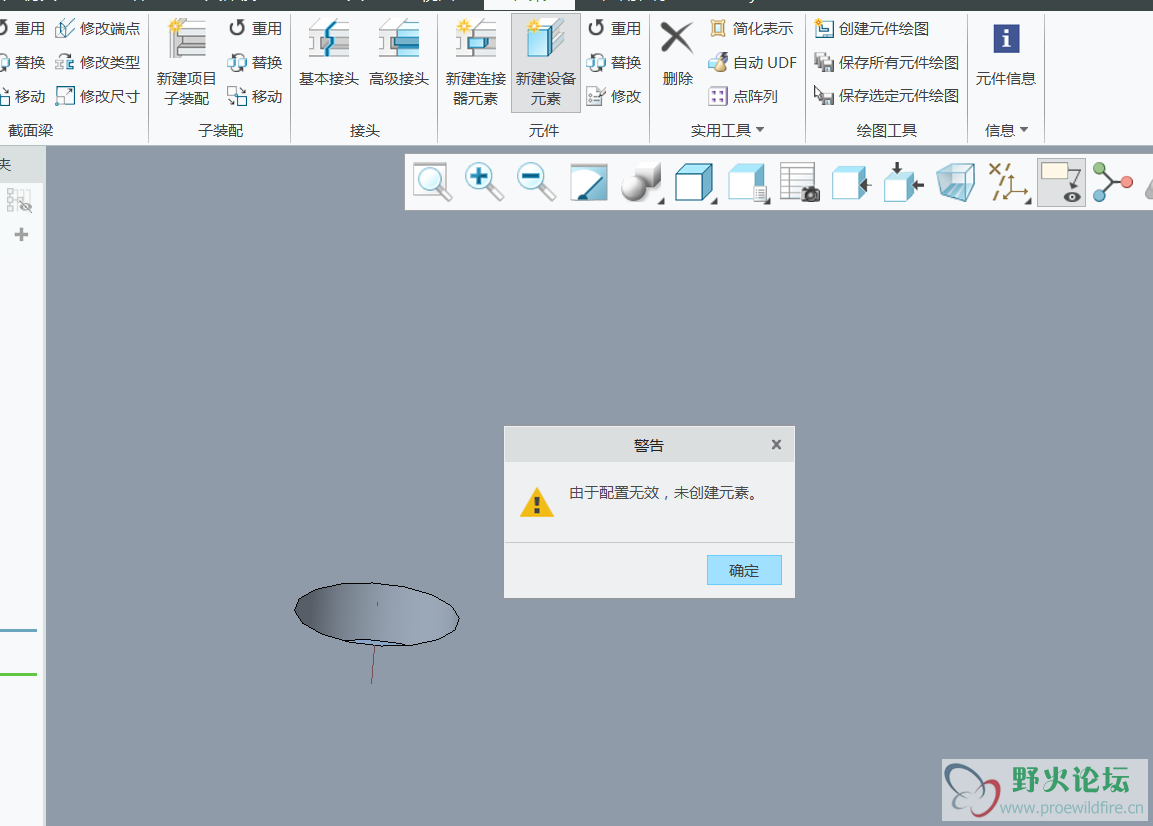Click 确定 in the 警告 dialog

pos(744,570)
